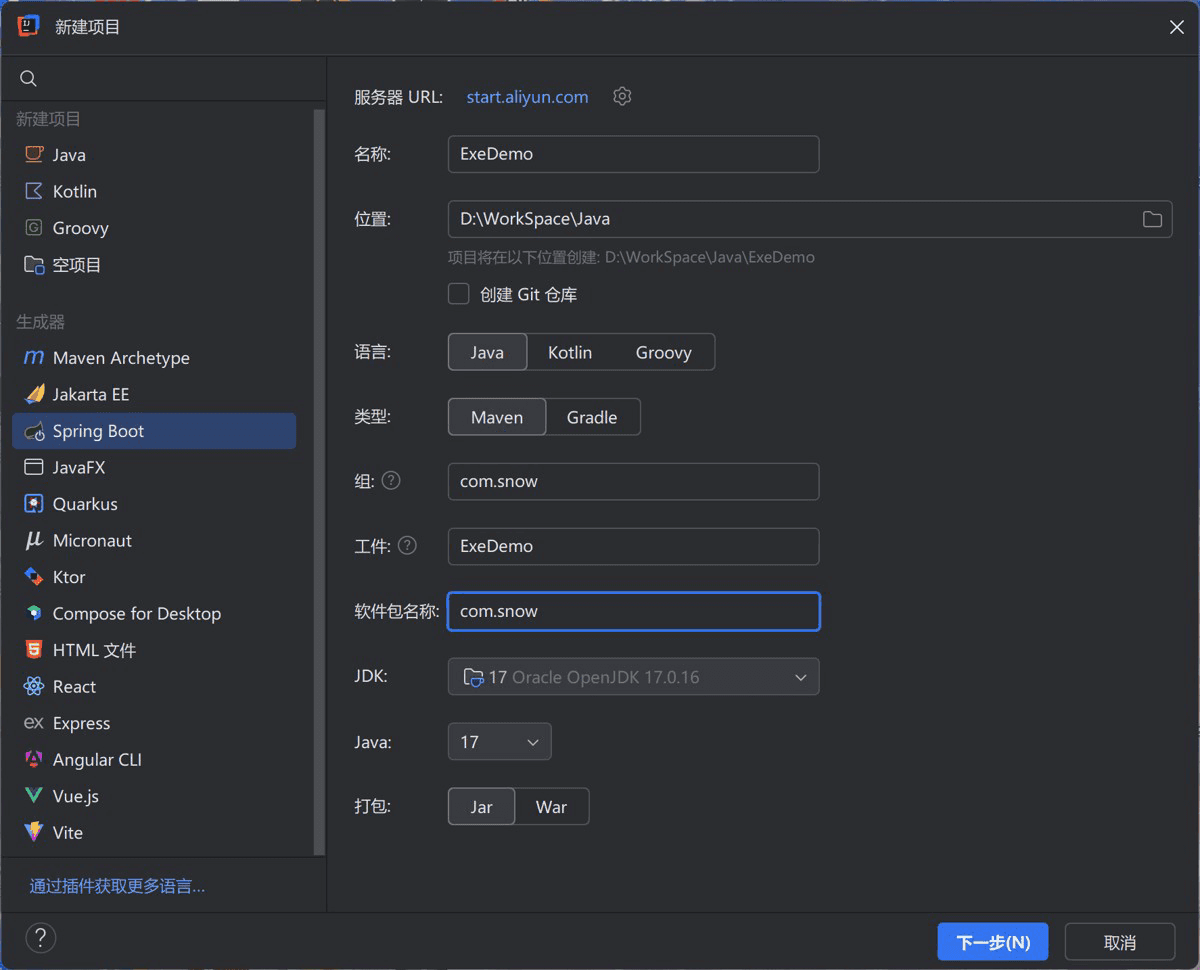Click the browse folder icon in location field
1200x970 pixels.
1152,219
